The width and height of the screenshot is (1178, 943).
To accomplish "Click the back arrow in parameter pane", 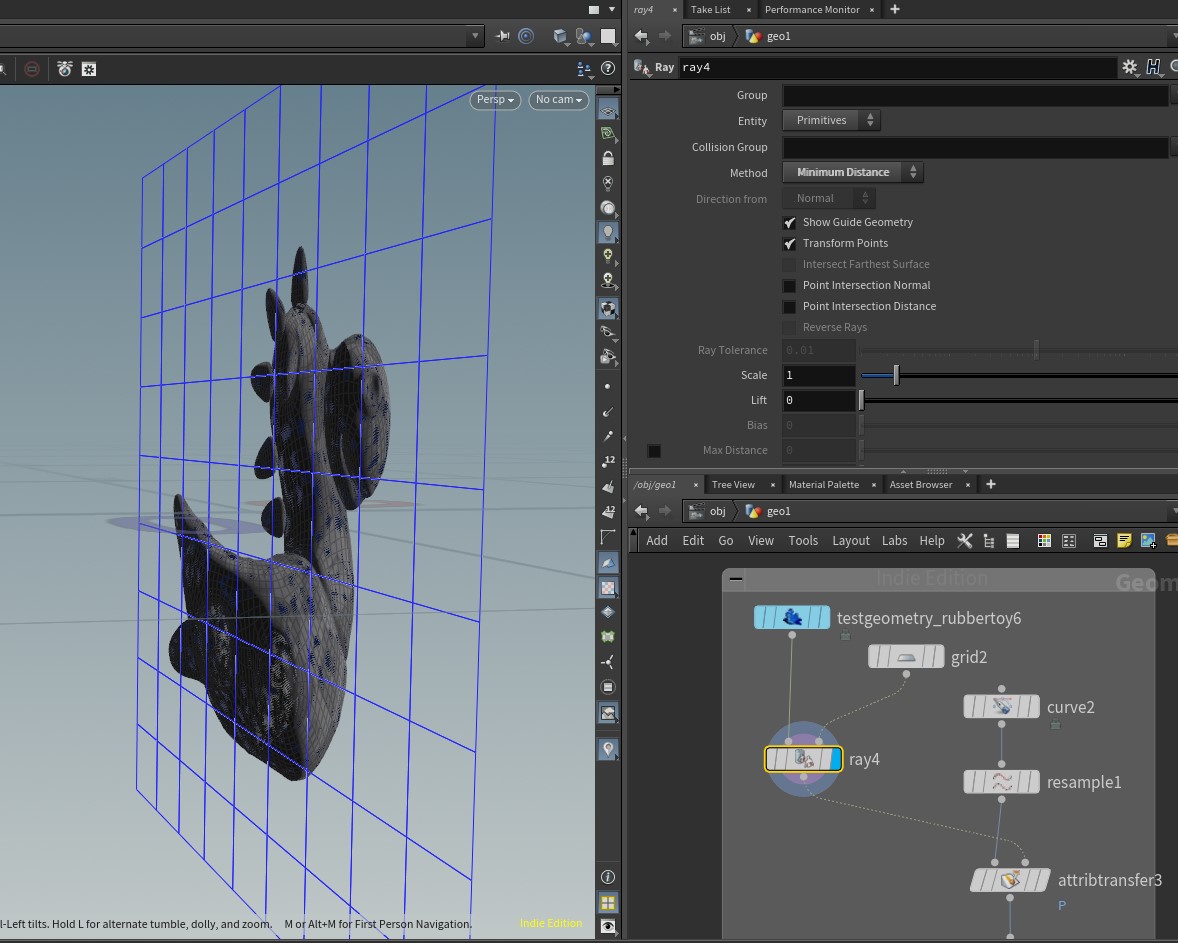I will [x=642, y=36].
